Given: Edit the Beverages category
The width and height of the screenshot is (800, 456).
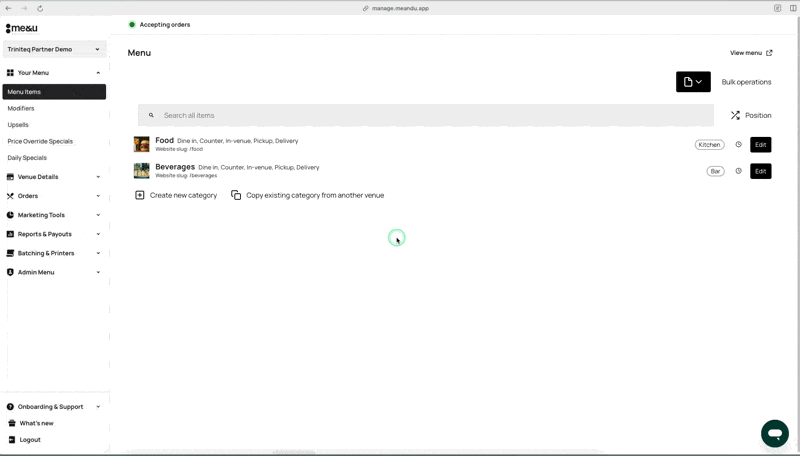Looking at the screenshot, I should click(x=761, y=171).
